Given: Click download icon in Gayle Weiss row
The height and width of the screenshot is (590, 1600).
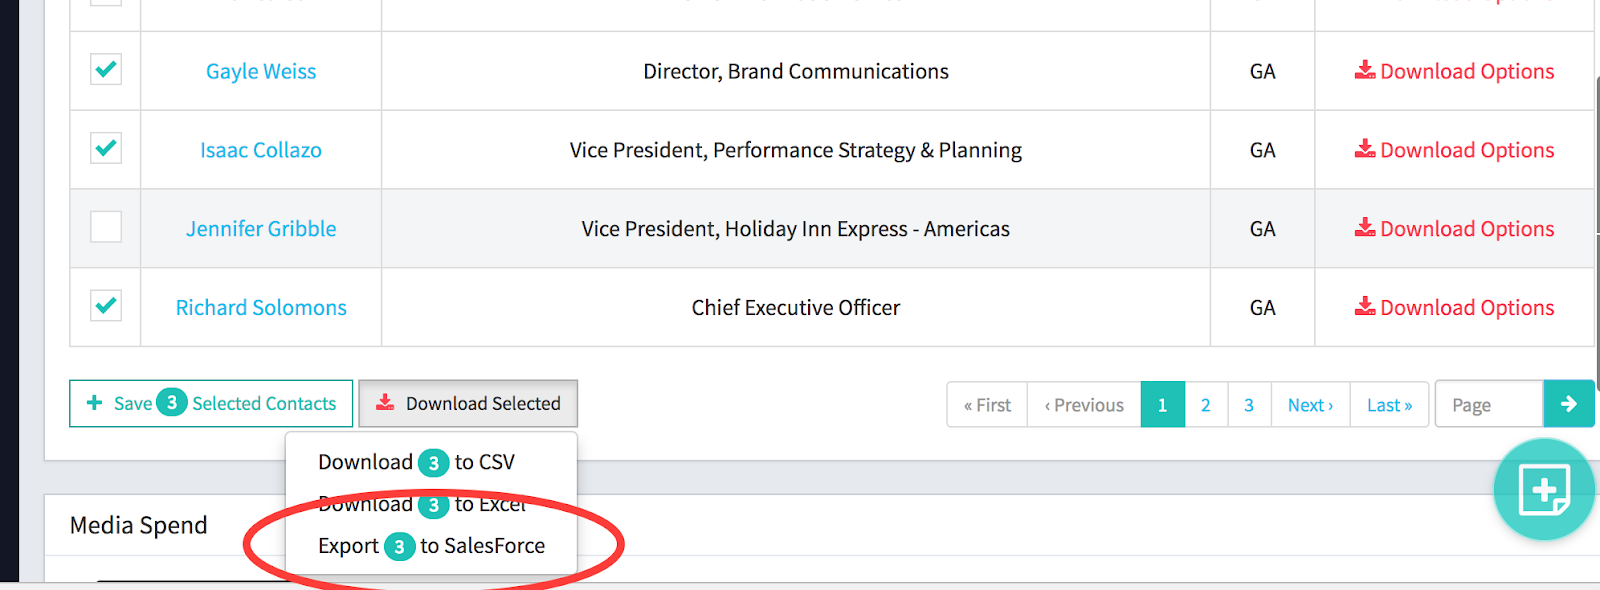Looking at the screenshot, I should (x=1364, y=70).
